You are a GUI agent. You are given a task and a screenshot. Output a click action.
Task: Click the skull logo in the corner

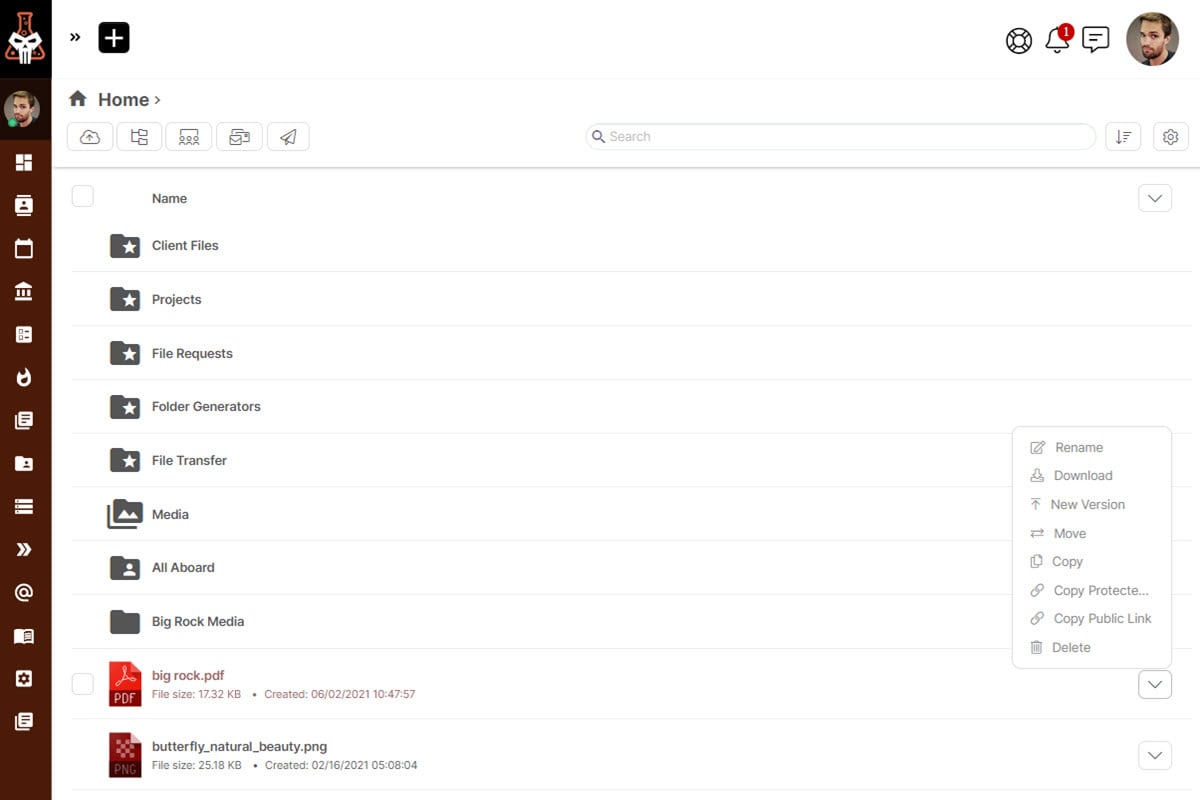tap(25, 39)
